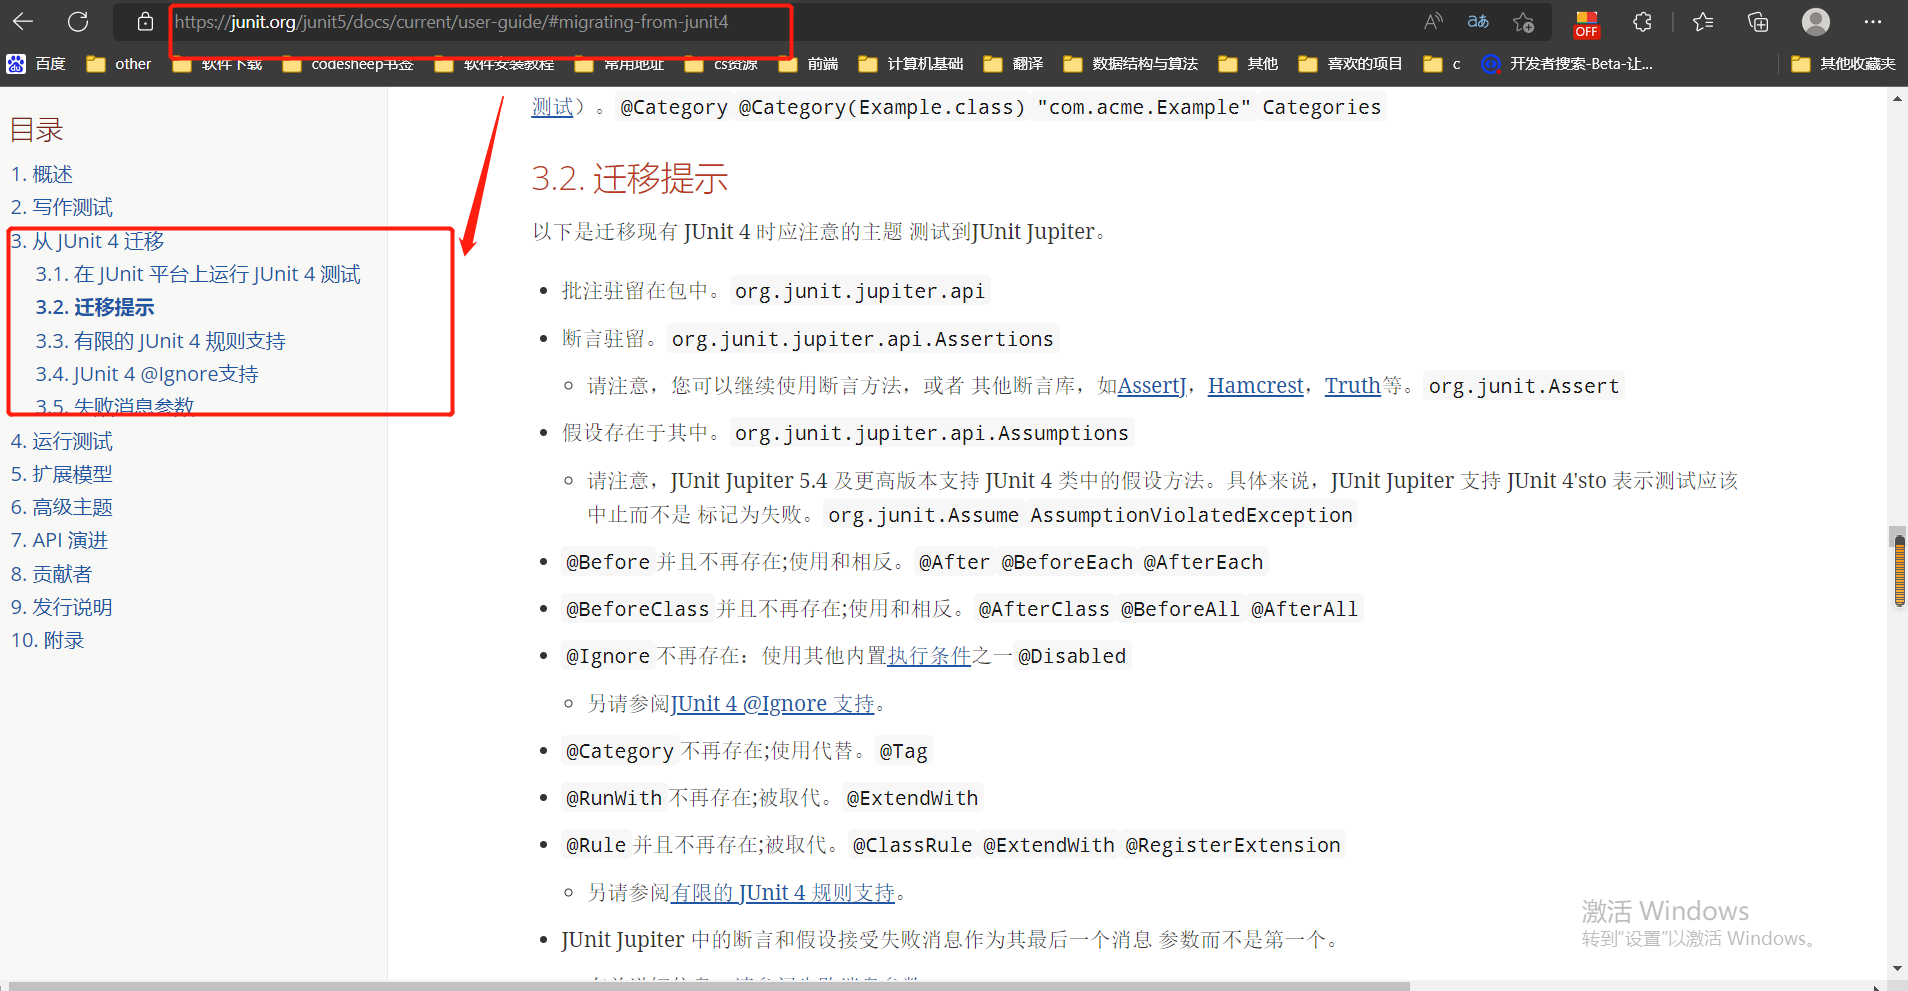The width and height of the screenshot is (1908, 991).
Task: Open the 喜欢的项目 bookmarks folder
Action: click(1351, 64)
